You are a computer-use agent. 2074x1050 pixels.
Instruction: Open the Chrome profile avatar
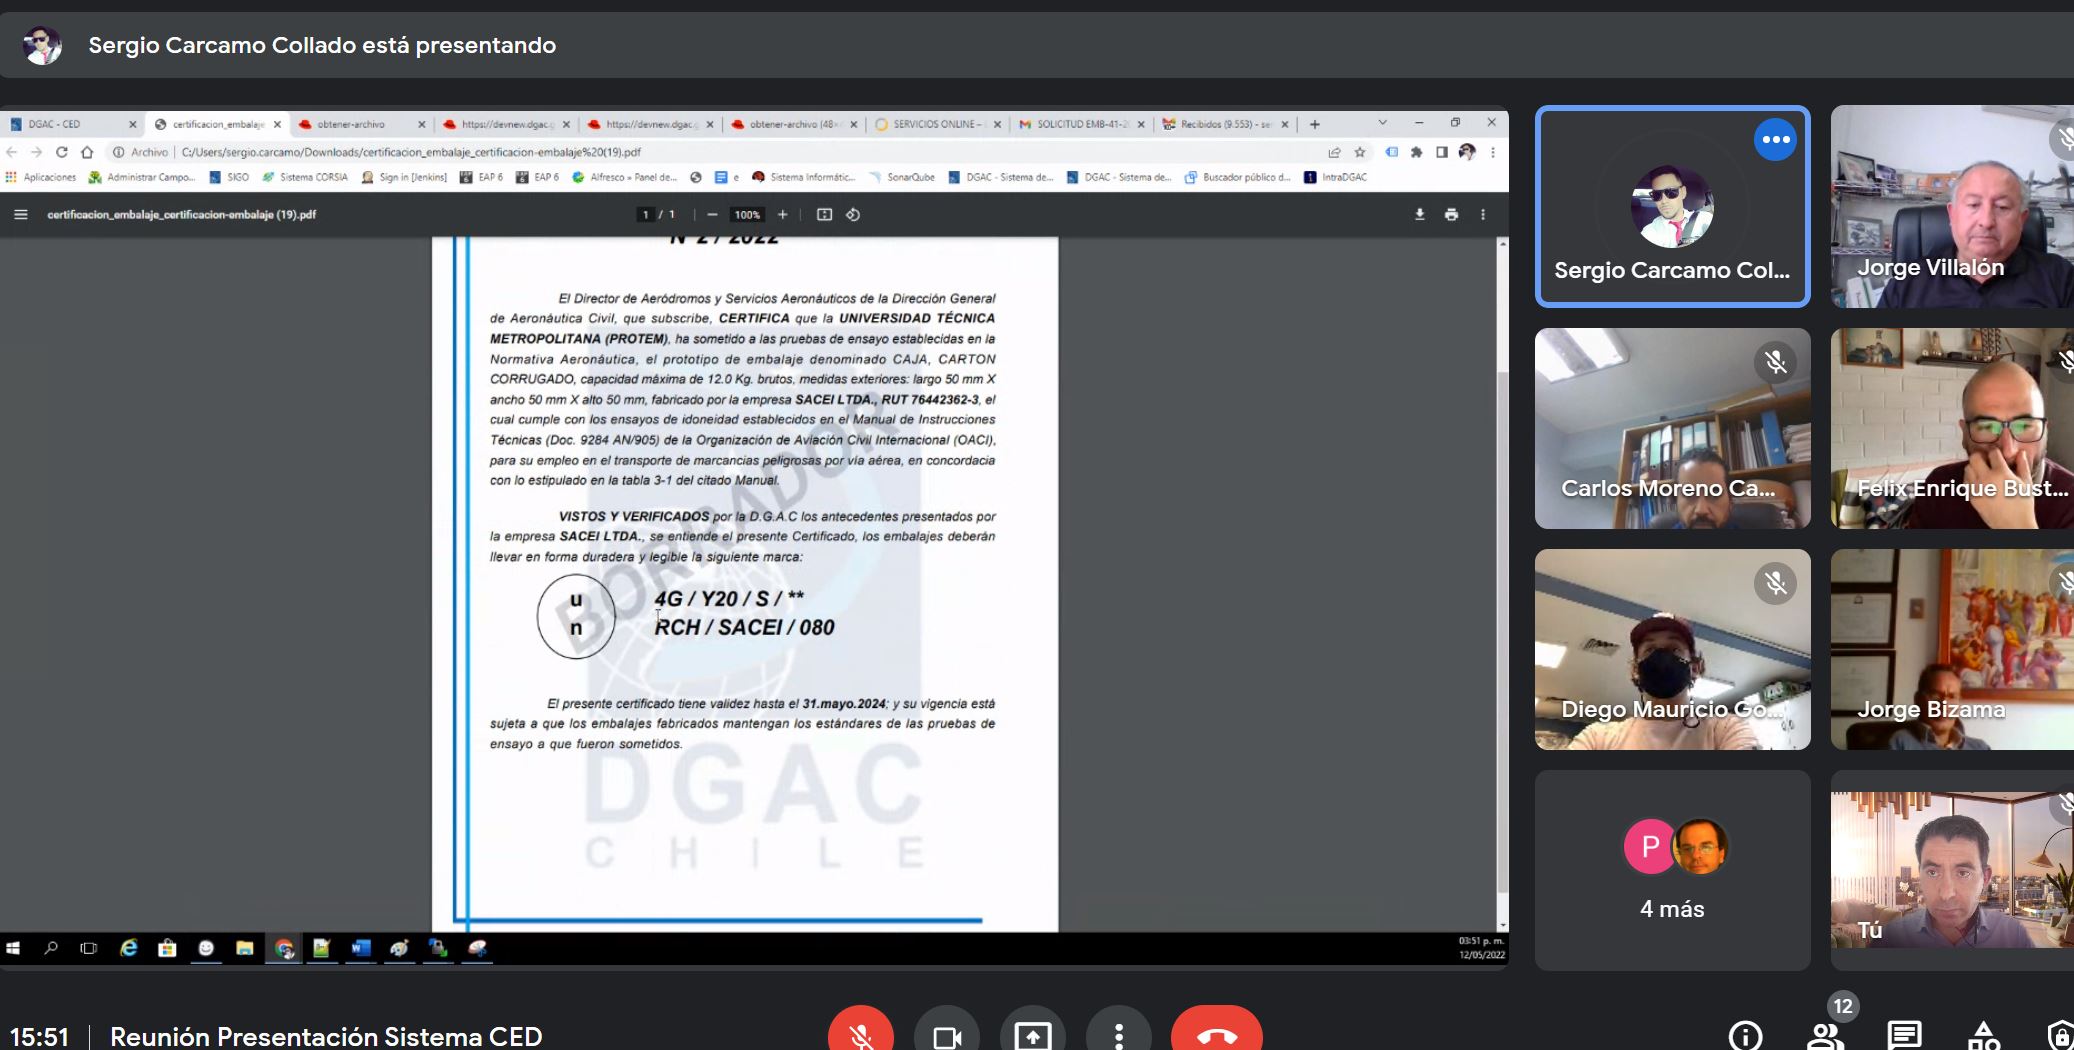(x=1467, y=152)
